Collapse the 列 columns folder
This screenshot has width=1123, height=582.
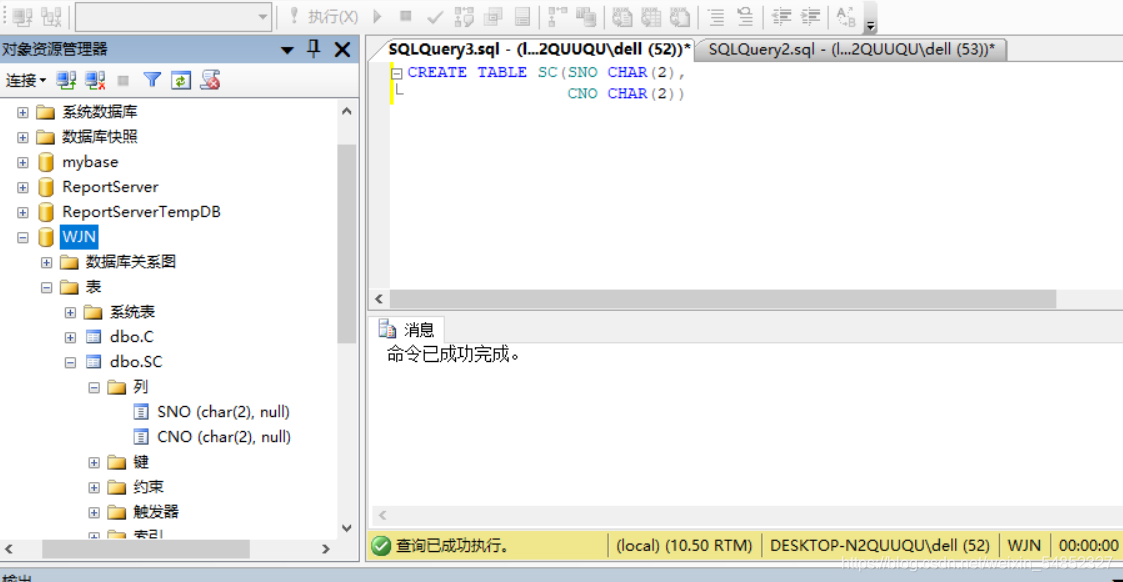(x=93, y=387)
